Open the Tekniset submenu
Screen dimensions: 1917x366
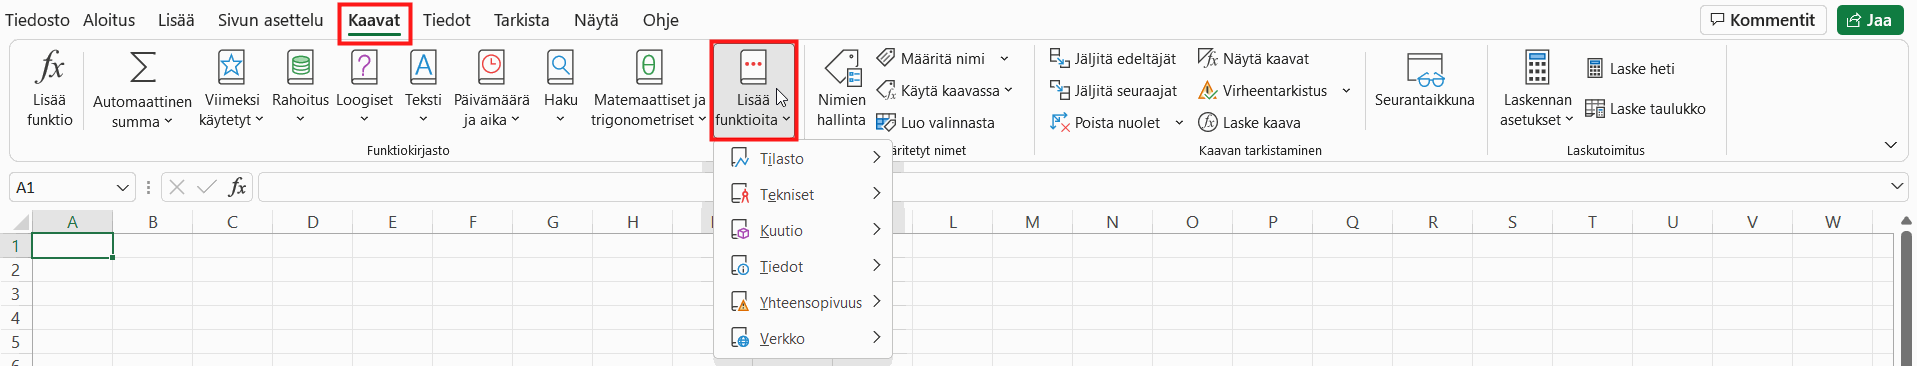(803, 194)
